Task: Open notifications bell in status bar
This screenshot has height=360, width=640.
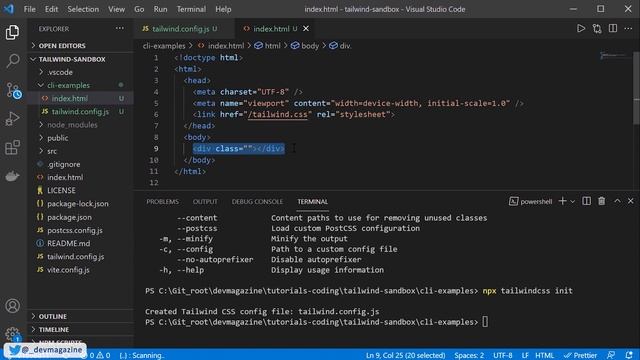Action: pyautogui.click(x=629, y=355)
